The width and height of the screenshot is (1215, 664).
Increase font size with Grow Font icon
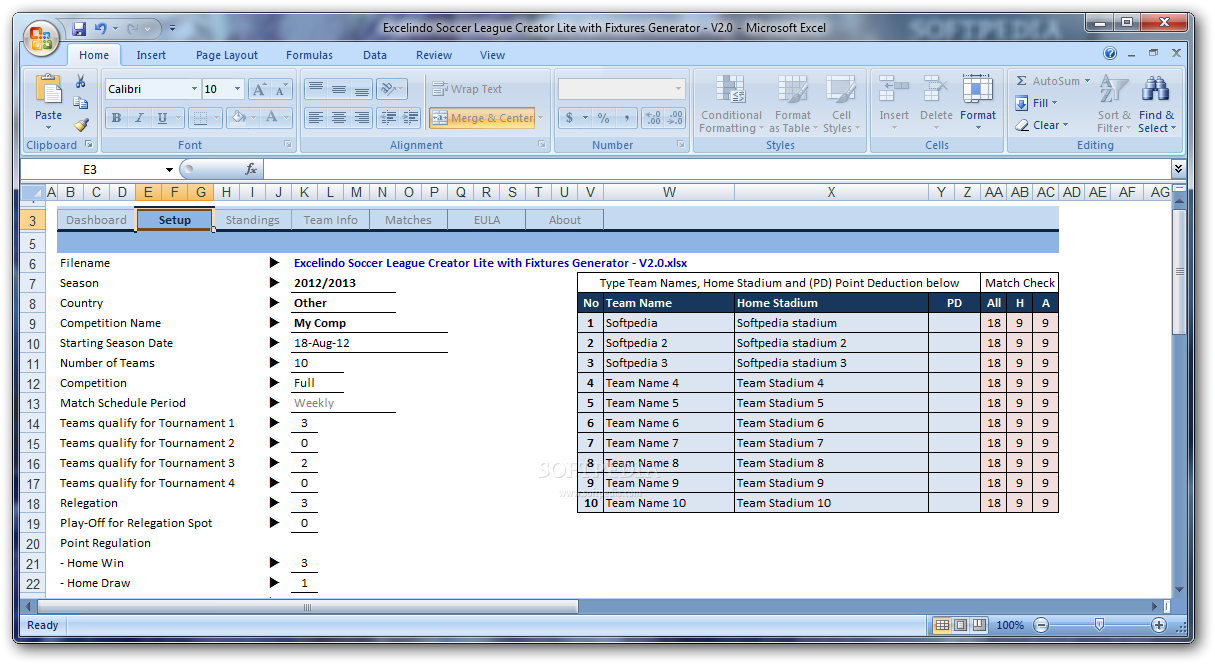click(259, 89)
